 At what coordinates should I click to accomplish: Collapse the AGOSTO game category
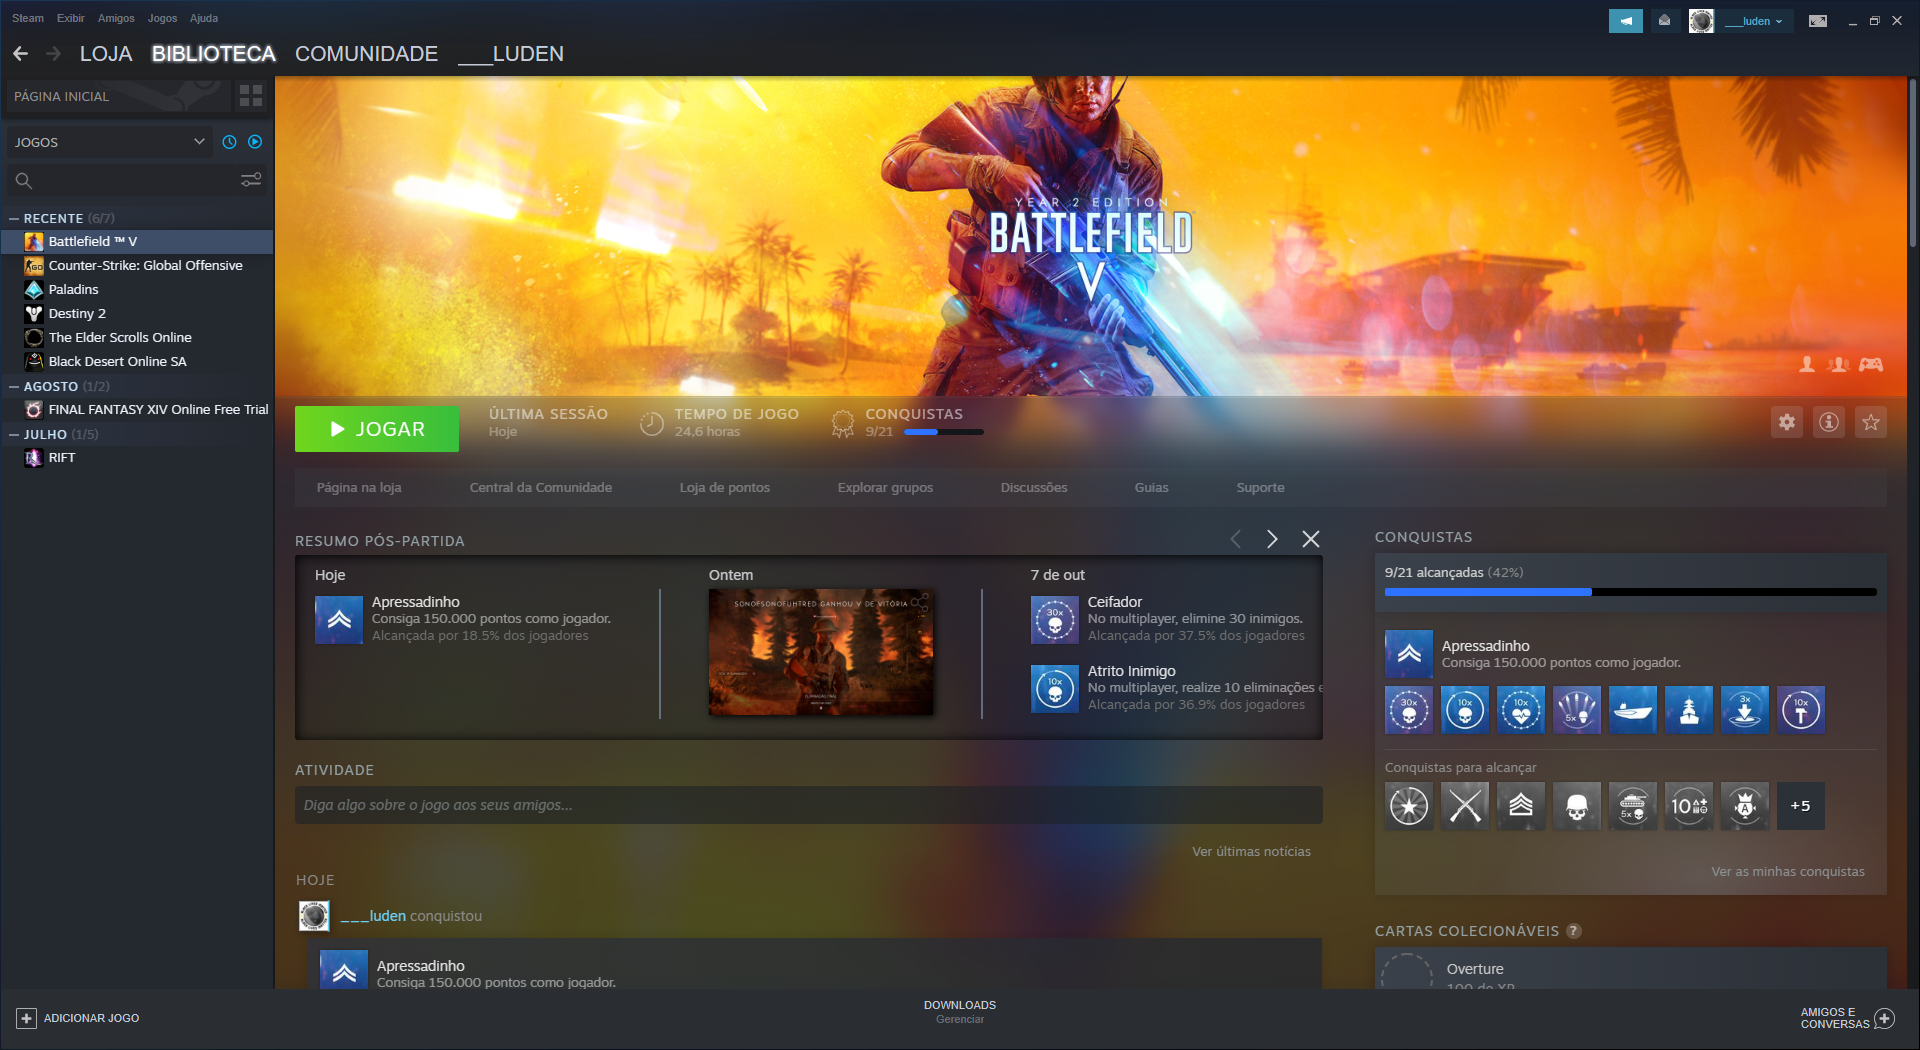pos(14,386)
